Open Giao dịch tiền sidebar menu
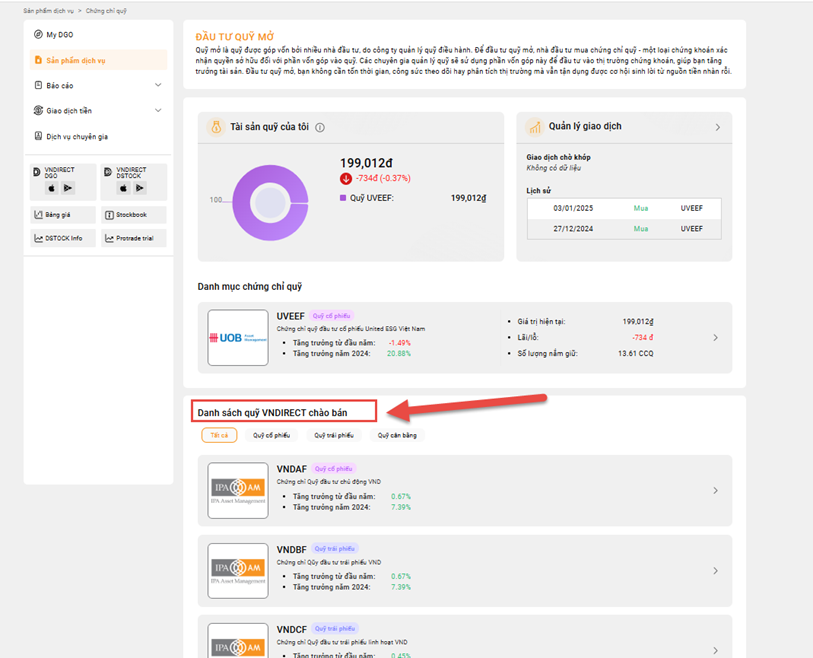The image size is (813, 658). (98, 110)
